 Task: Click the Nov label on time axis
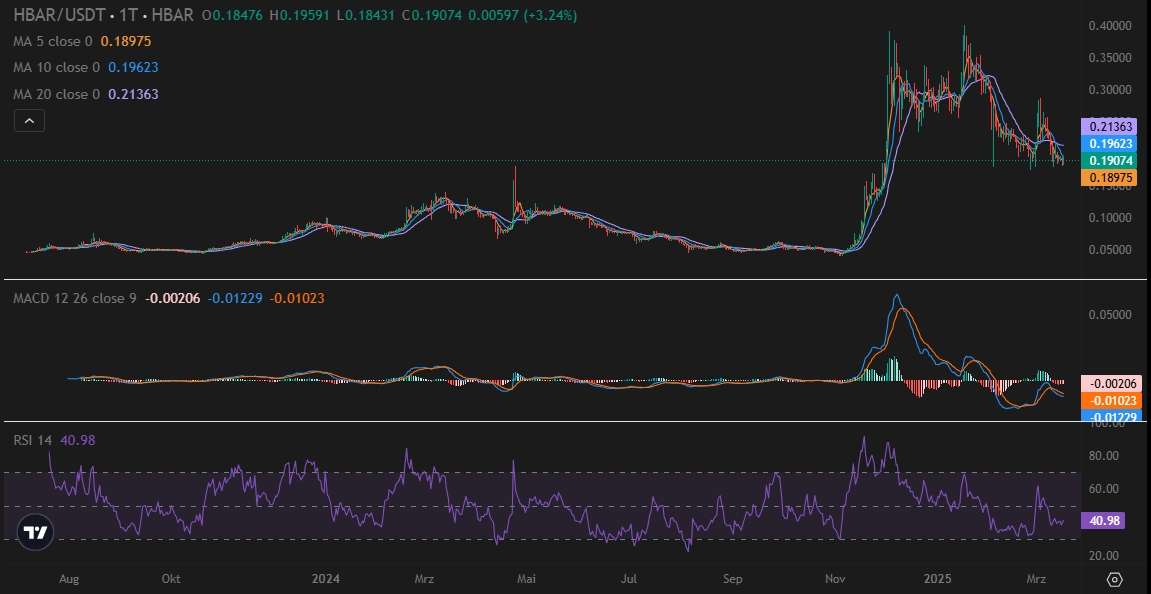pos(835,579)
